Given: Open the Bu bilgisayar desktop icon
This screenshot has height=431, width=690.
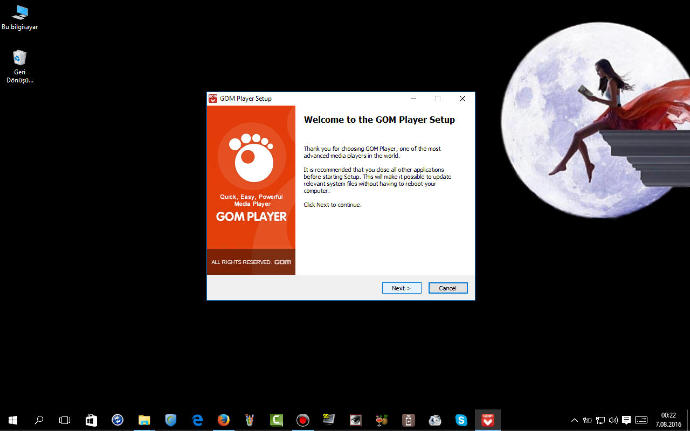Looking at the screenshot, I should point(20,18).
